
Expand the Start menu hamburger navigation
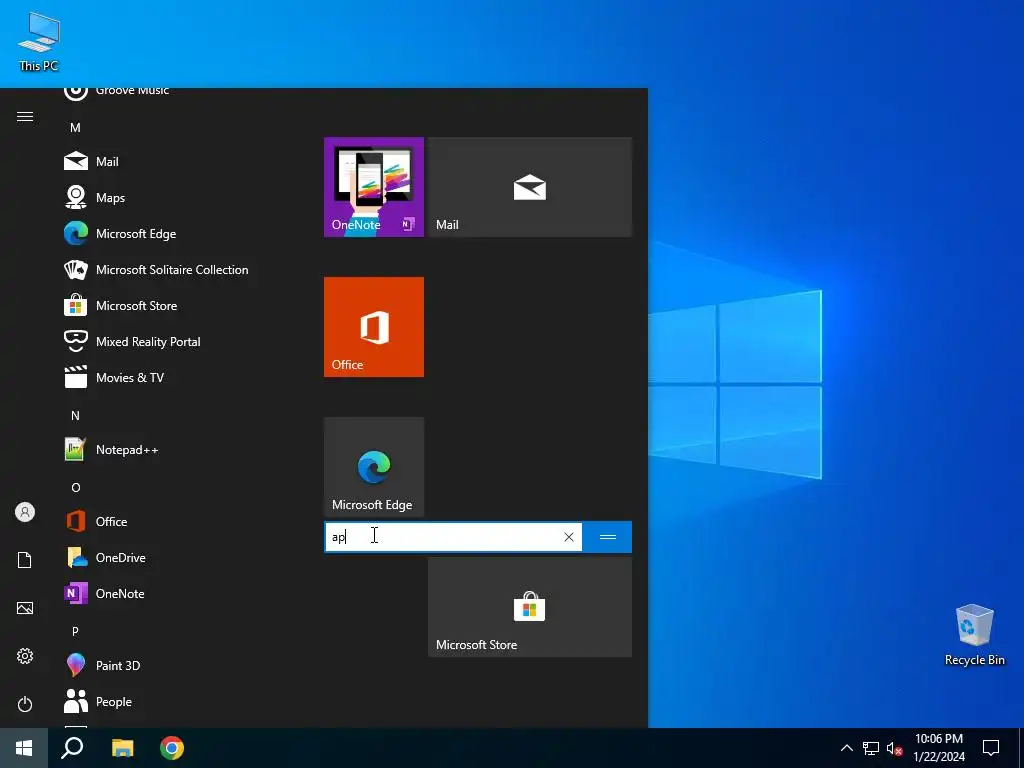point(25,117)
